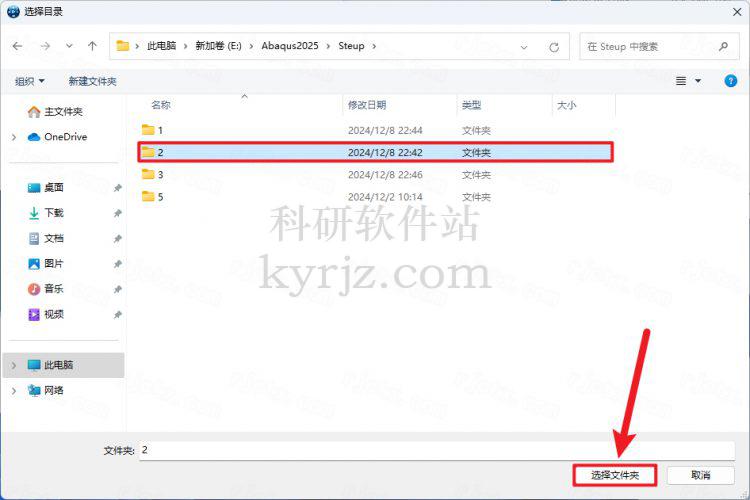Click the search magnifier icon

tap(723, 46)
